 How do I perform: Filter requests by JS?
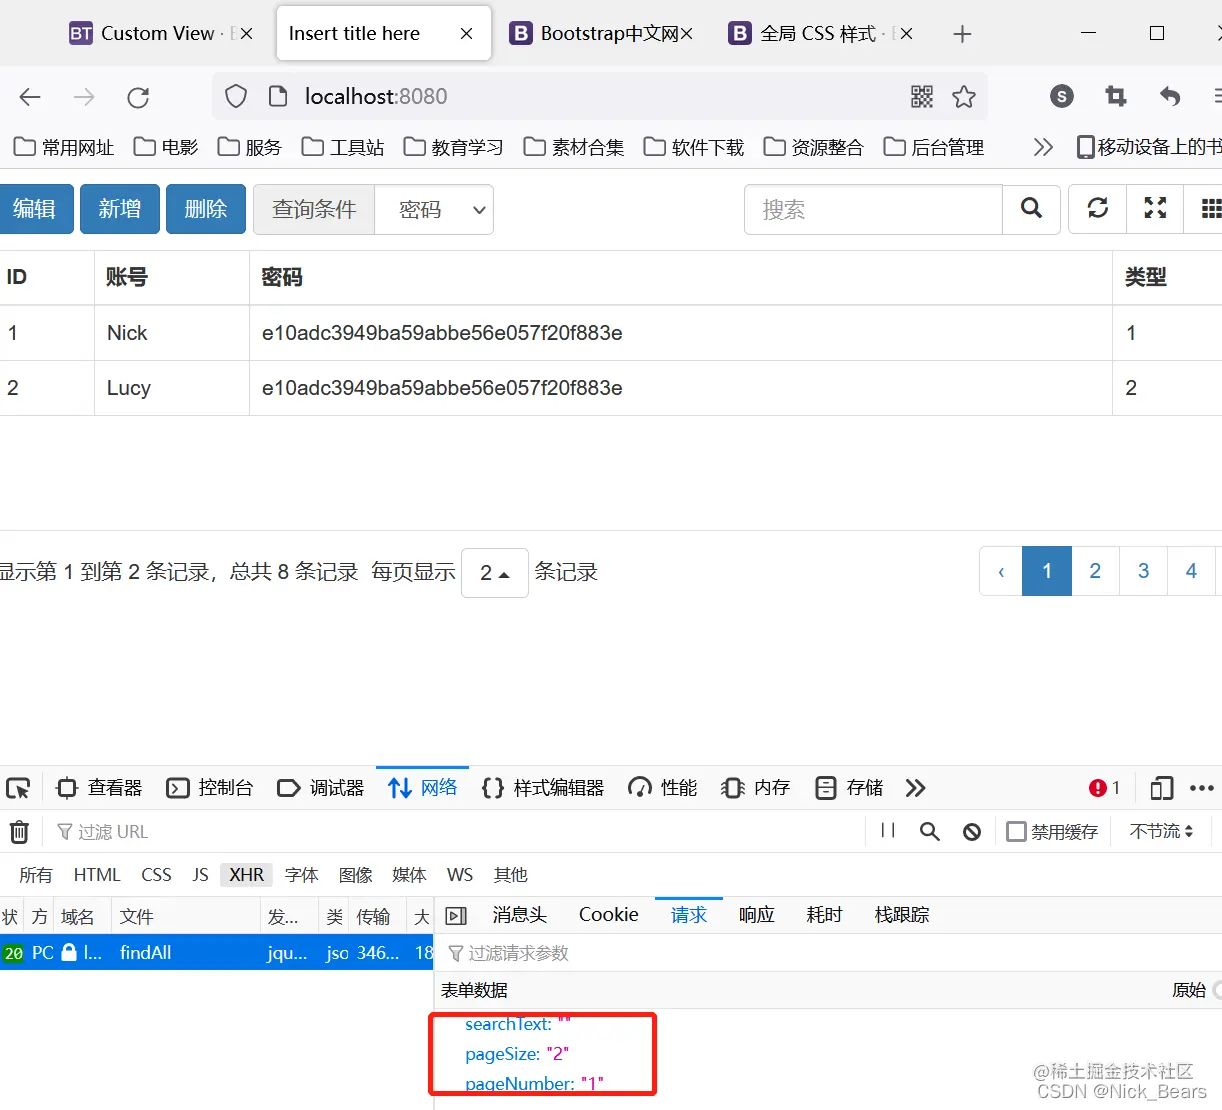[x=200, y=875]
